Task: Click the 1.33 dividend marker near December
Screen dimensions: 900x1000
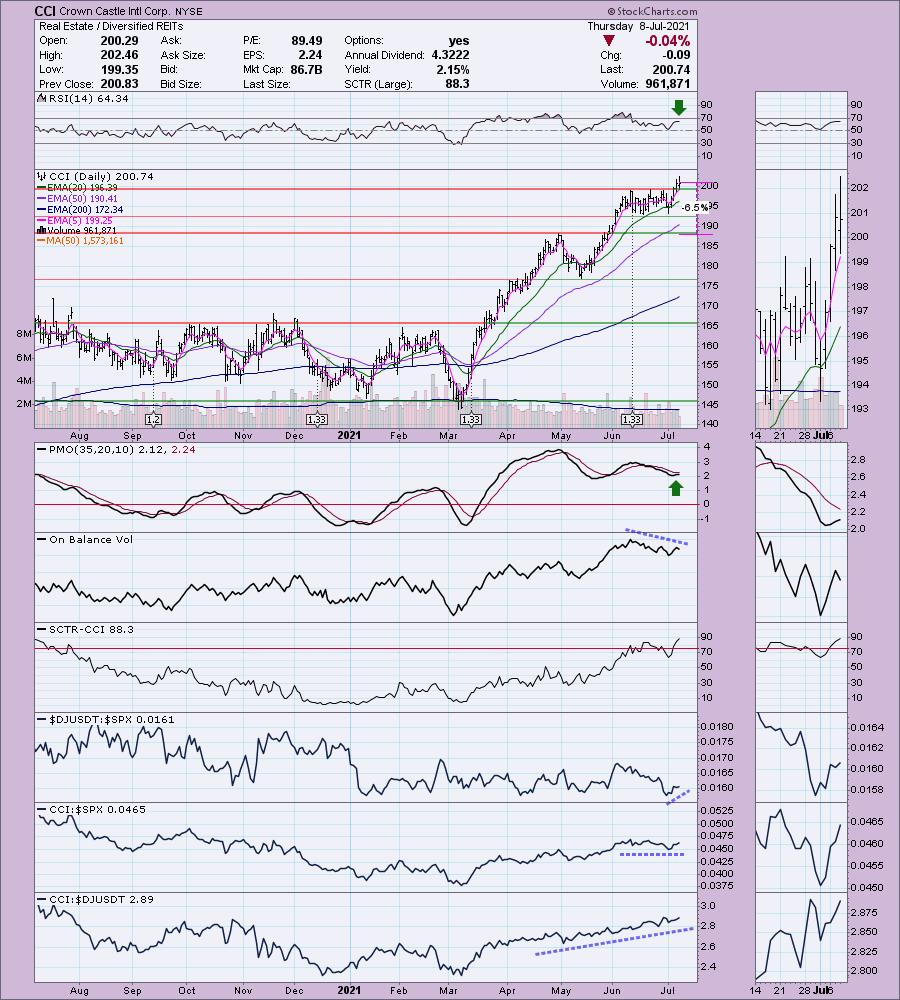Action: pyautogui.click(x=317, y=420)
